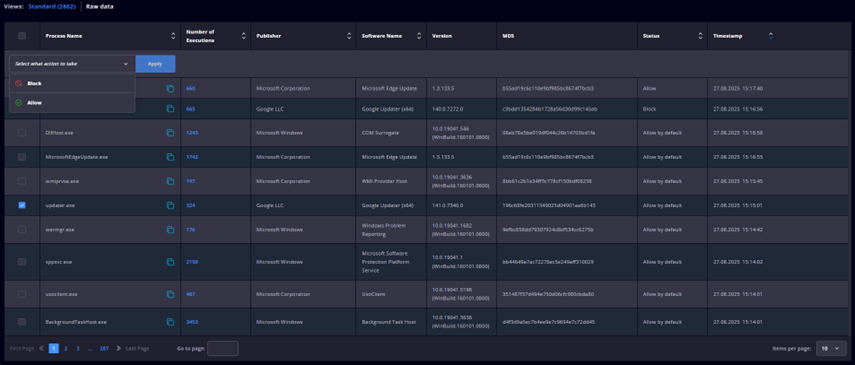Copy the wermgr.exe process name
The height and width of the screenshot is (365, 855).
170,230
